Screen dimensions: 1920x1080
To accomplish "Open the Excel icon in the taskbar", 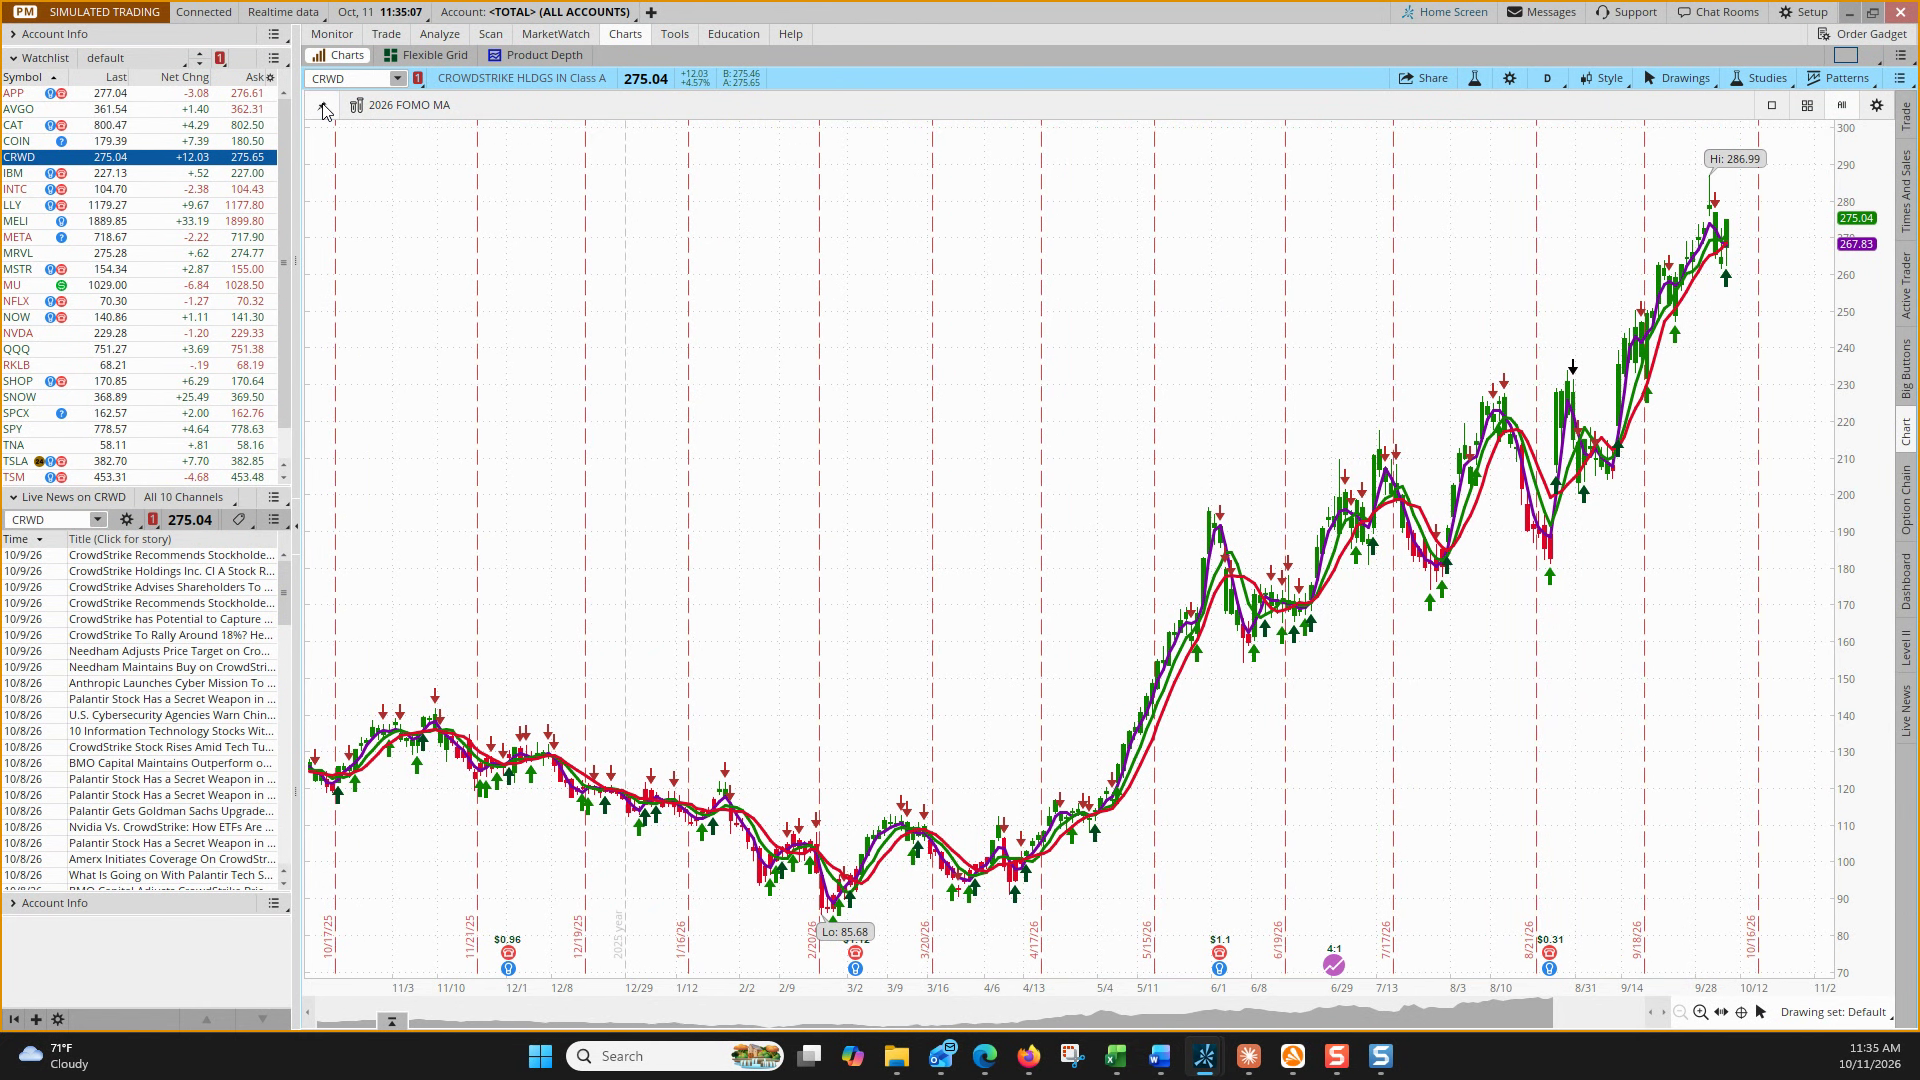I will (x=1115, y=1056).
